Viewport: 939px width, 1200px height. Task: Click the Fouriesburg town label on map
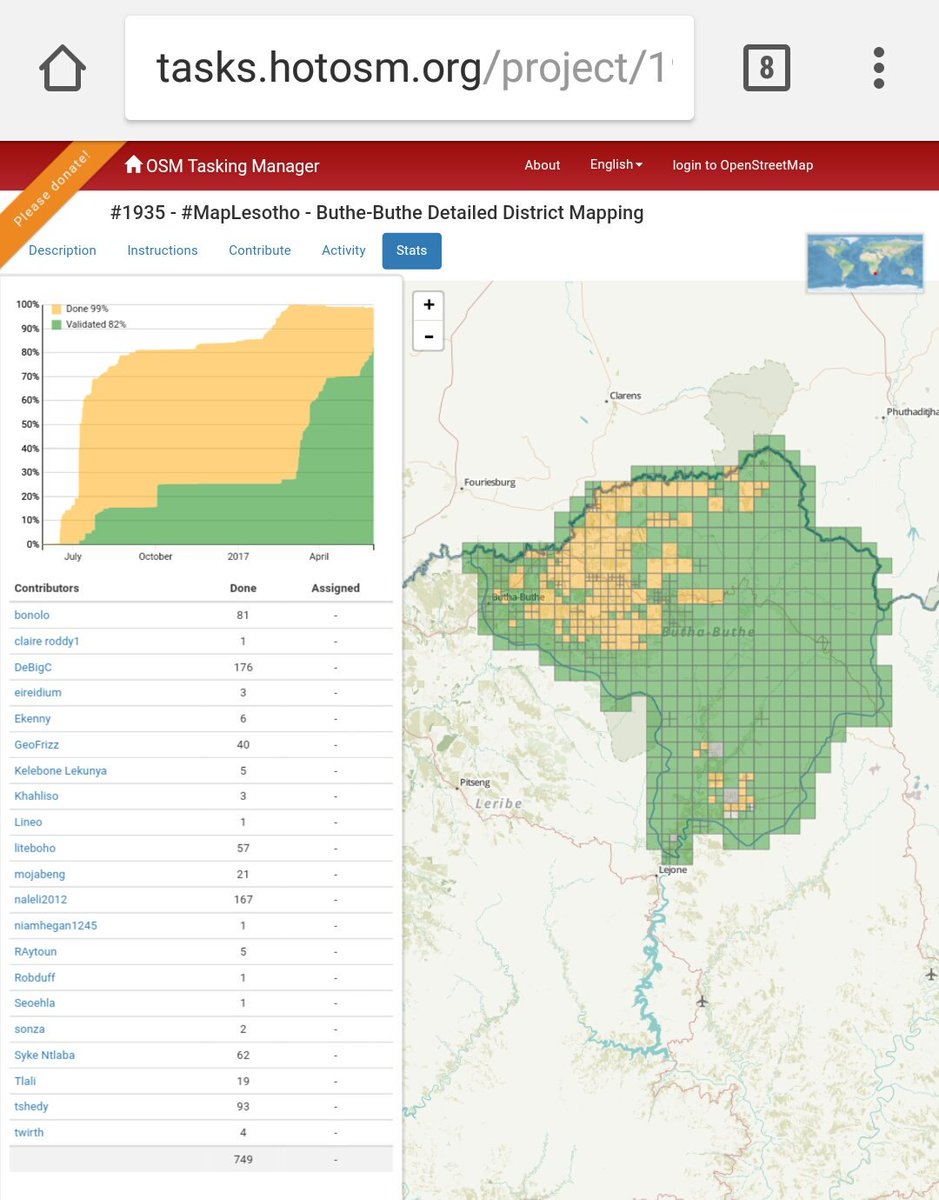pos(490,482)
